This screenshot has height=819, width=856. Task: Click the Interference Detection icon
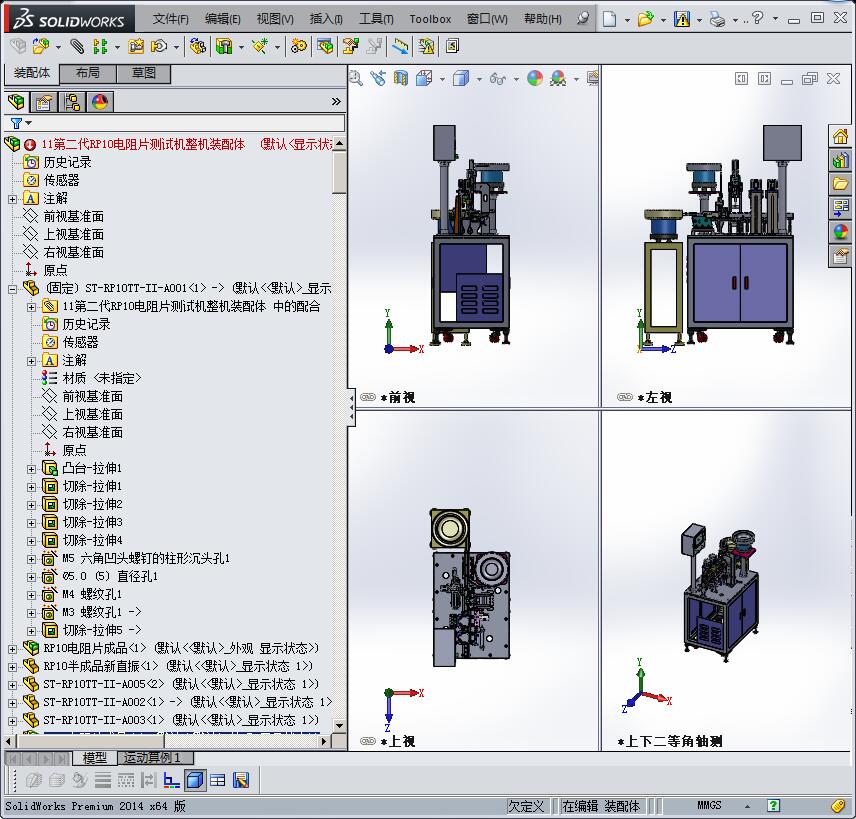pos(426,46)
